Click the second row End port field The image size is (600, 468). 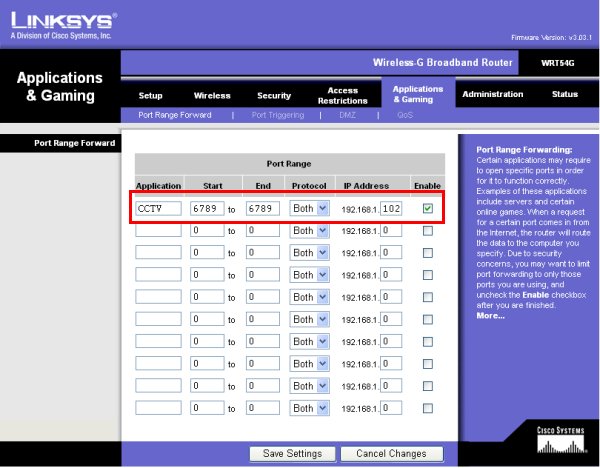[262, 230]
